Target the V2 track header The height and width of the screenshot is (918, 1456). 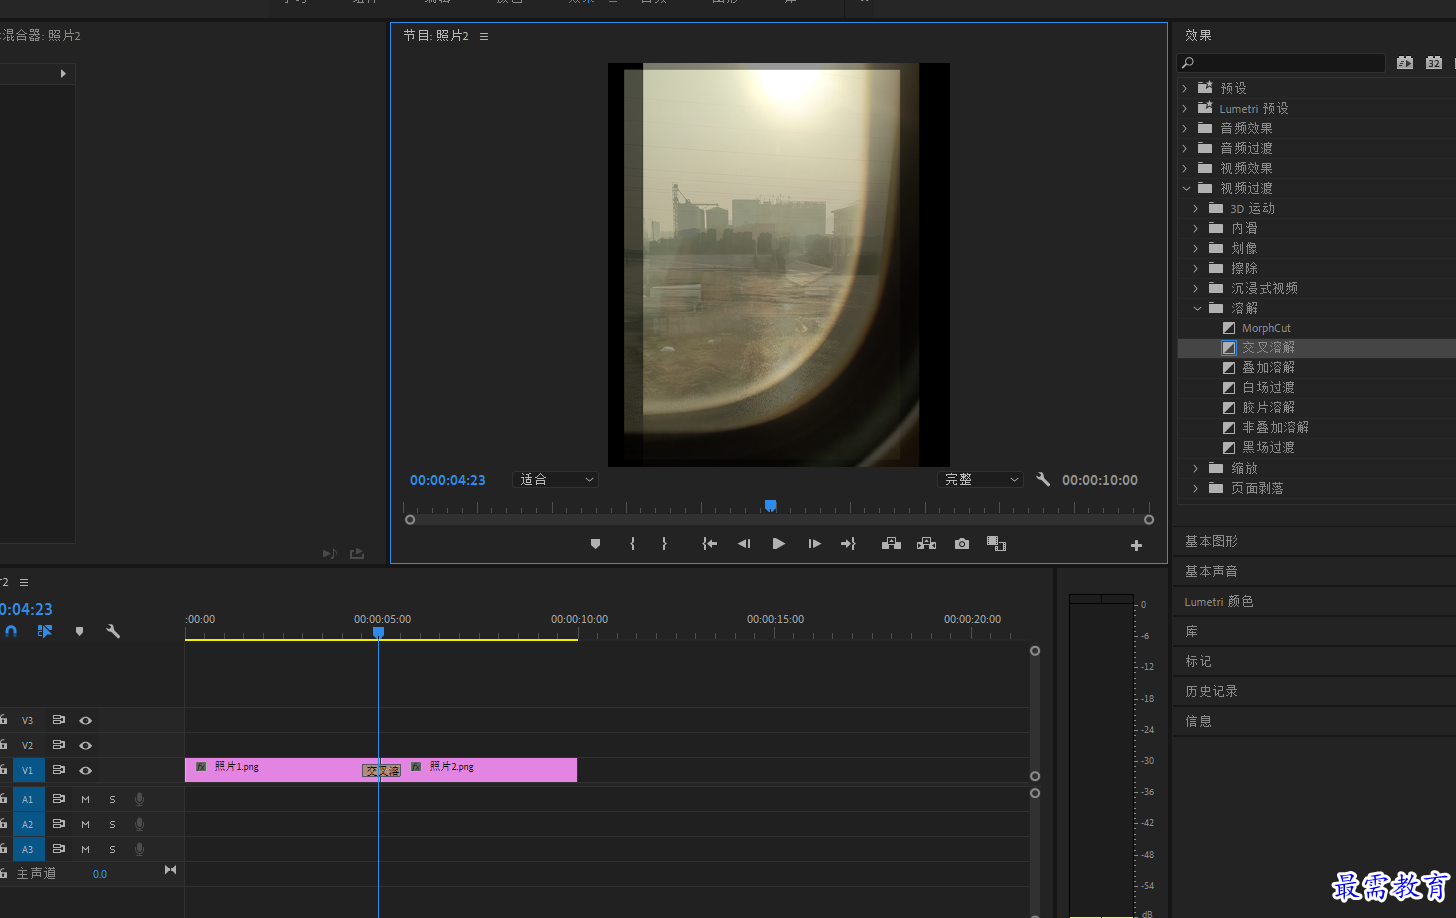tap(28, 745)
